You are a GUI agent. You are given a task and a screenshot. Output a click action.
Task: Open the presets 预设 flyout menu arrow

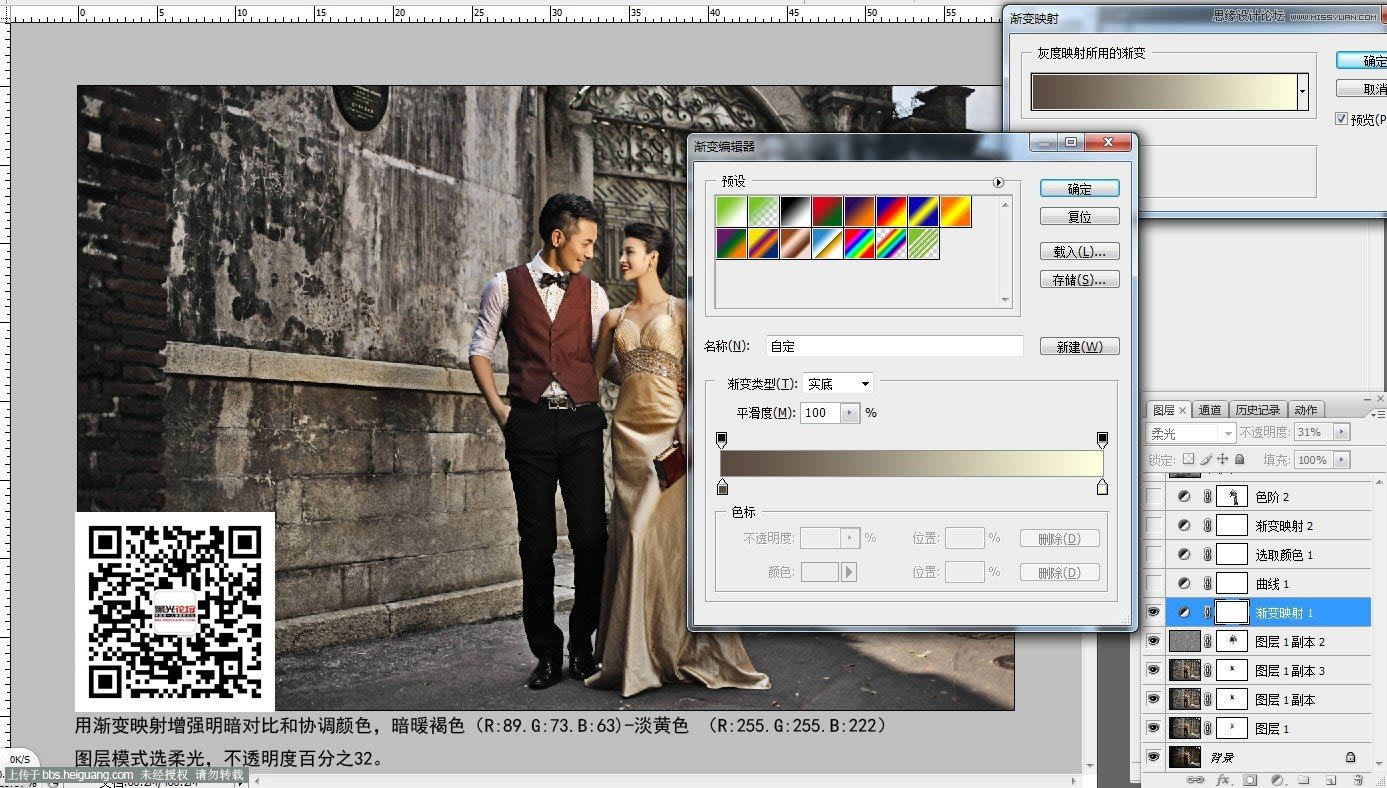pyautogui.click(x=997, y=183)
